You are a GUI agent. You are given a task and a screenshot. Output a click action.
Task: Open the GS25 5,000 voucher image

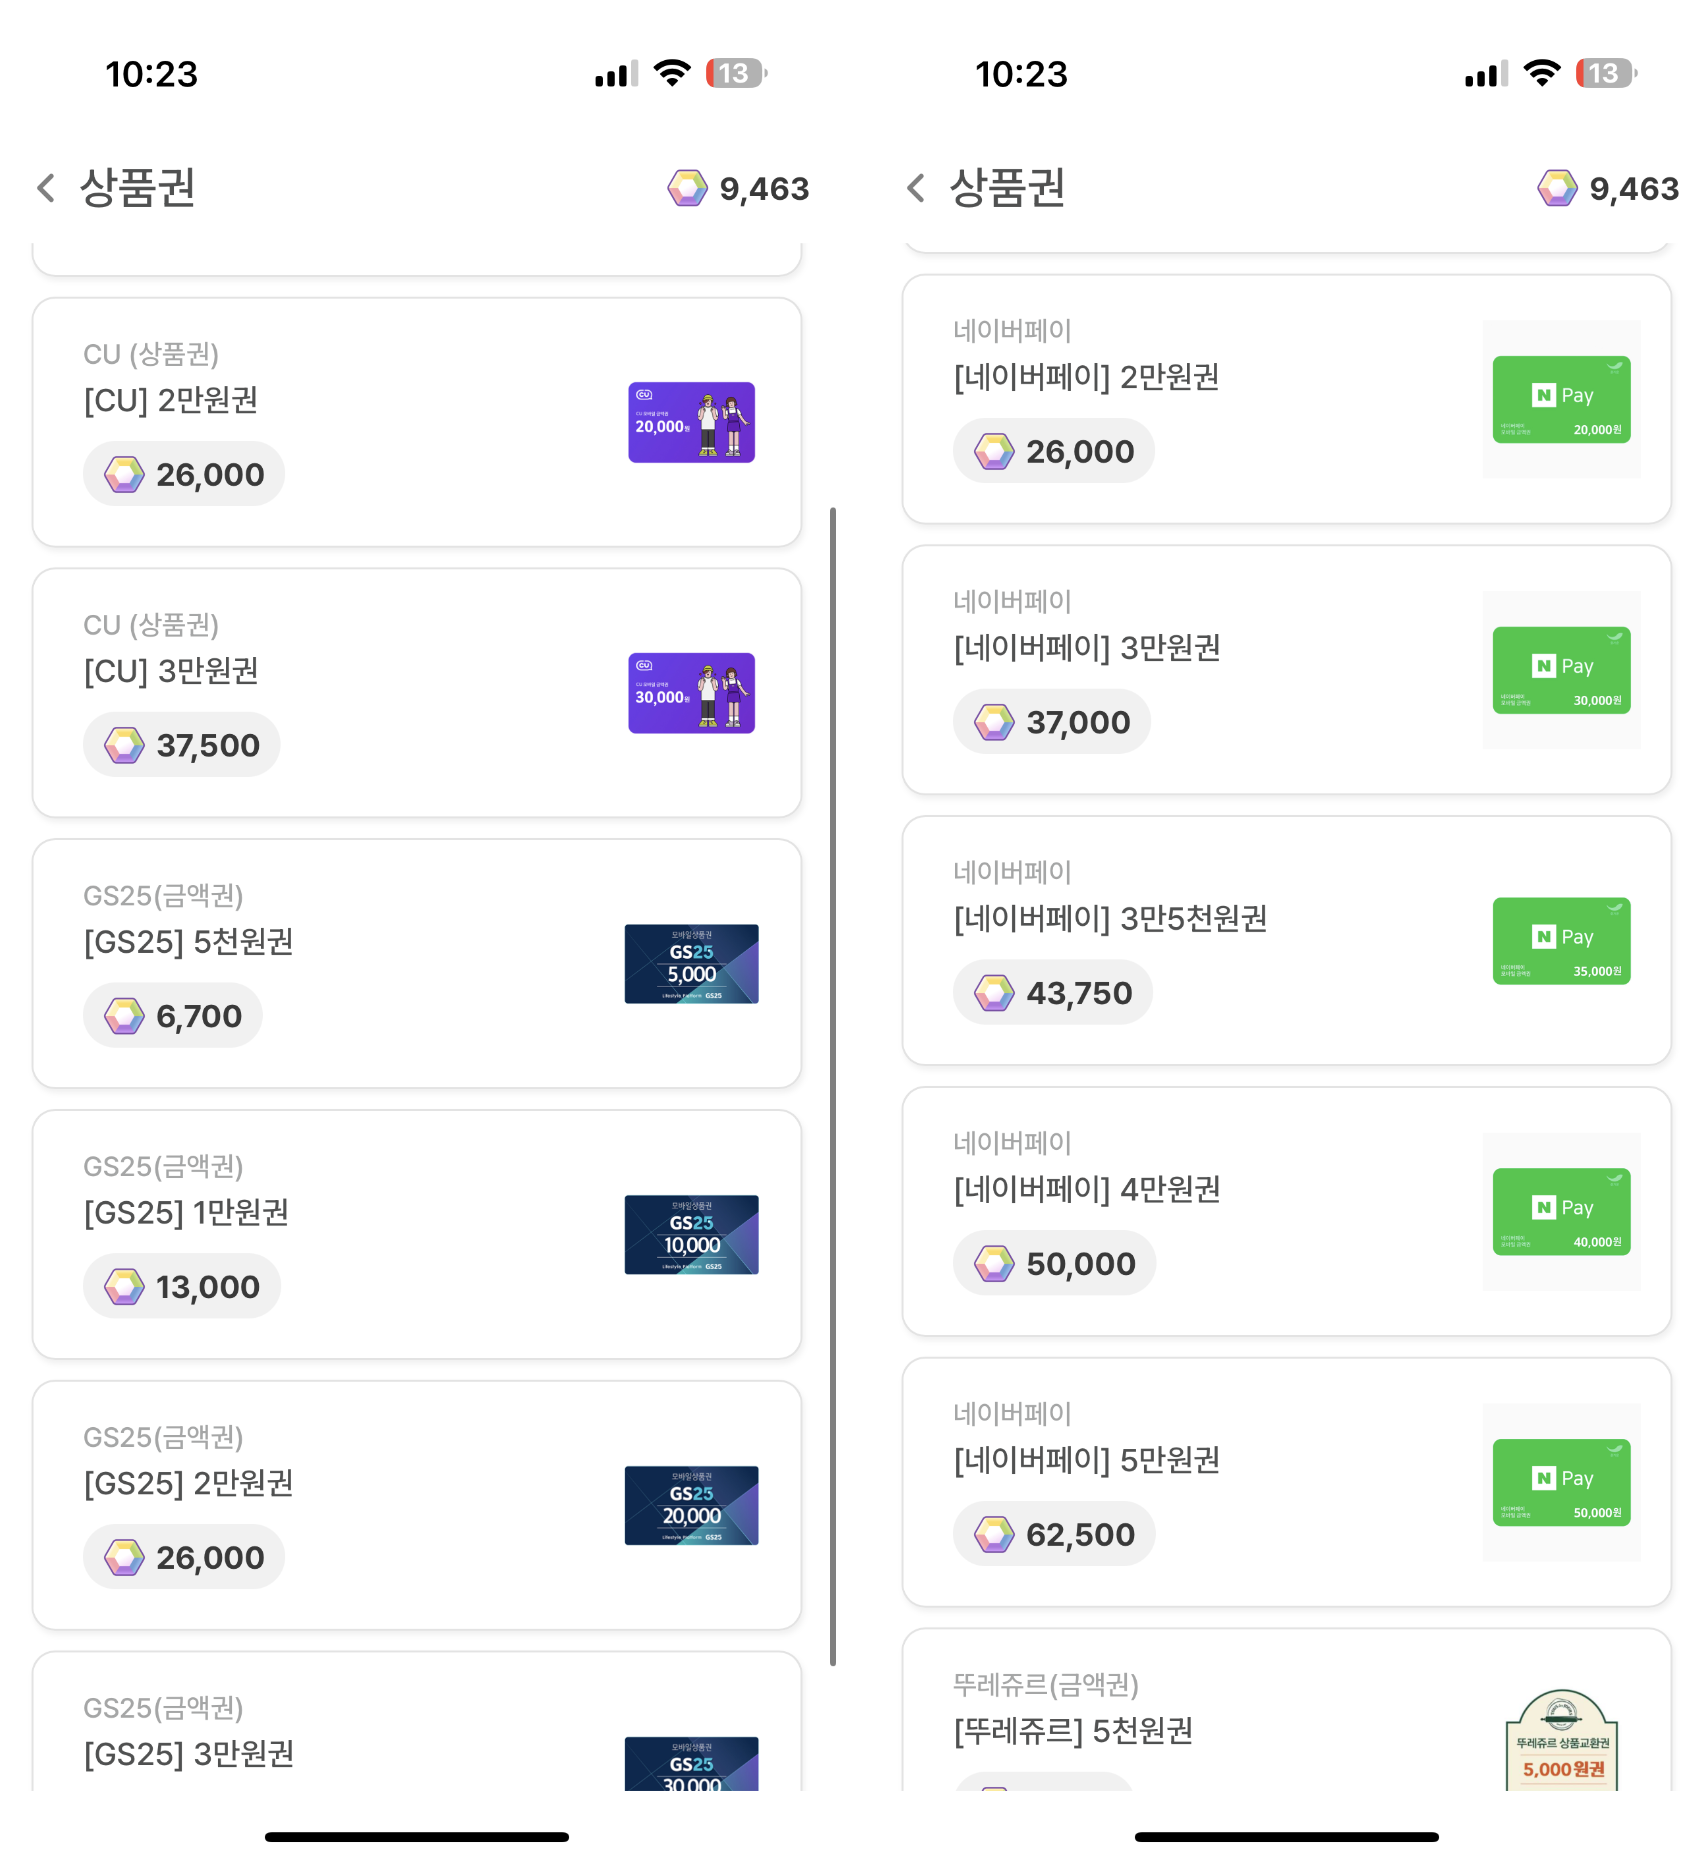(x=691, y=964)
